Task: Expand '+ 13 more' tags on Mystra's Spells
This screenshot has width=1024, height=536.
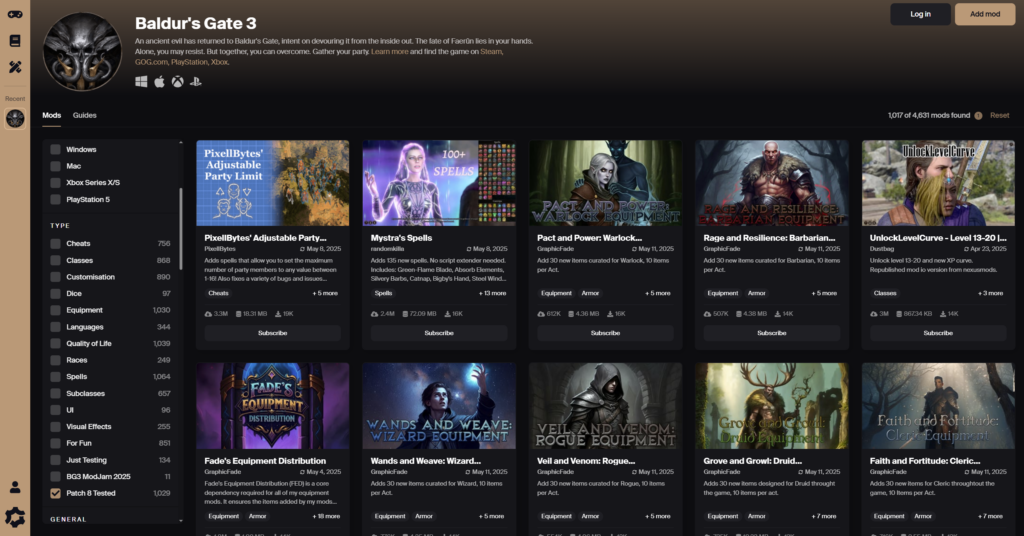Action: pos(492,293)
